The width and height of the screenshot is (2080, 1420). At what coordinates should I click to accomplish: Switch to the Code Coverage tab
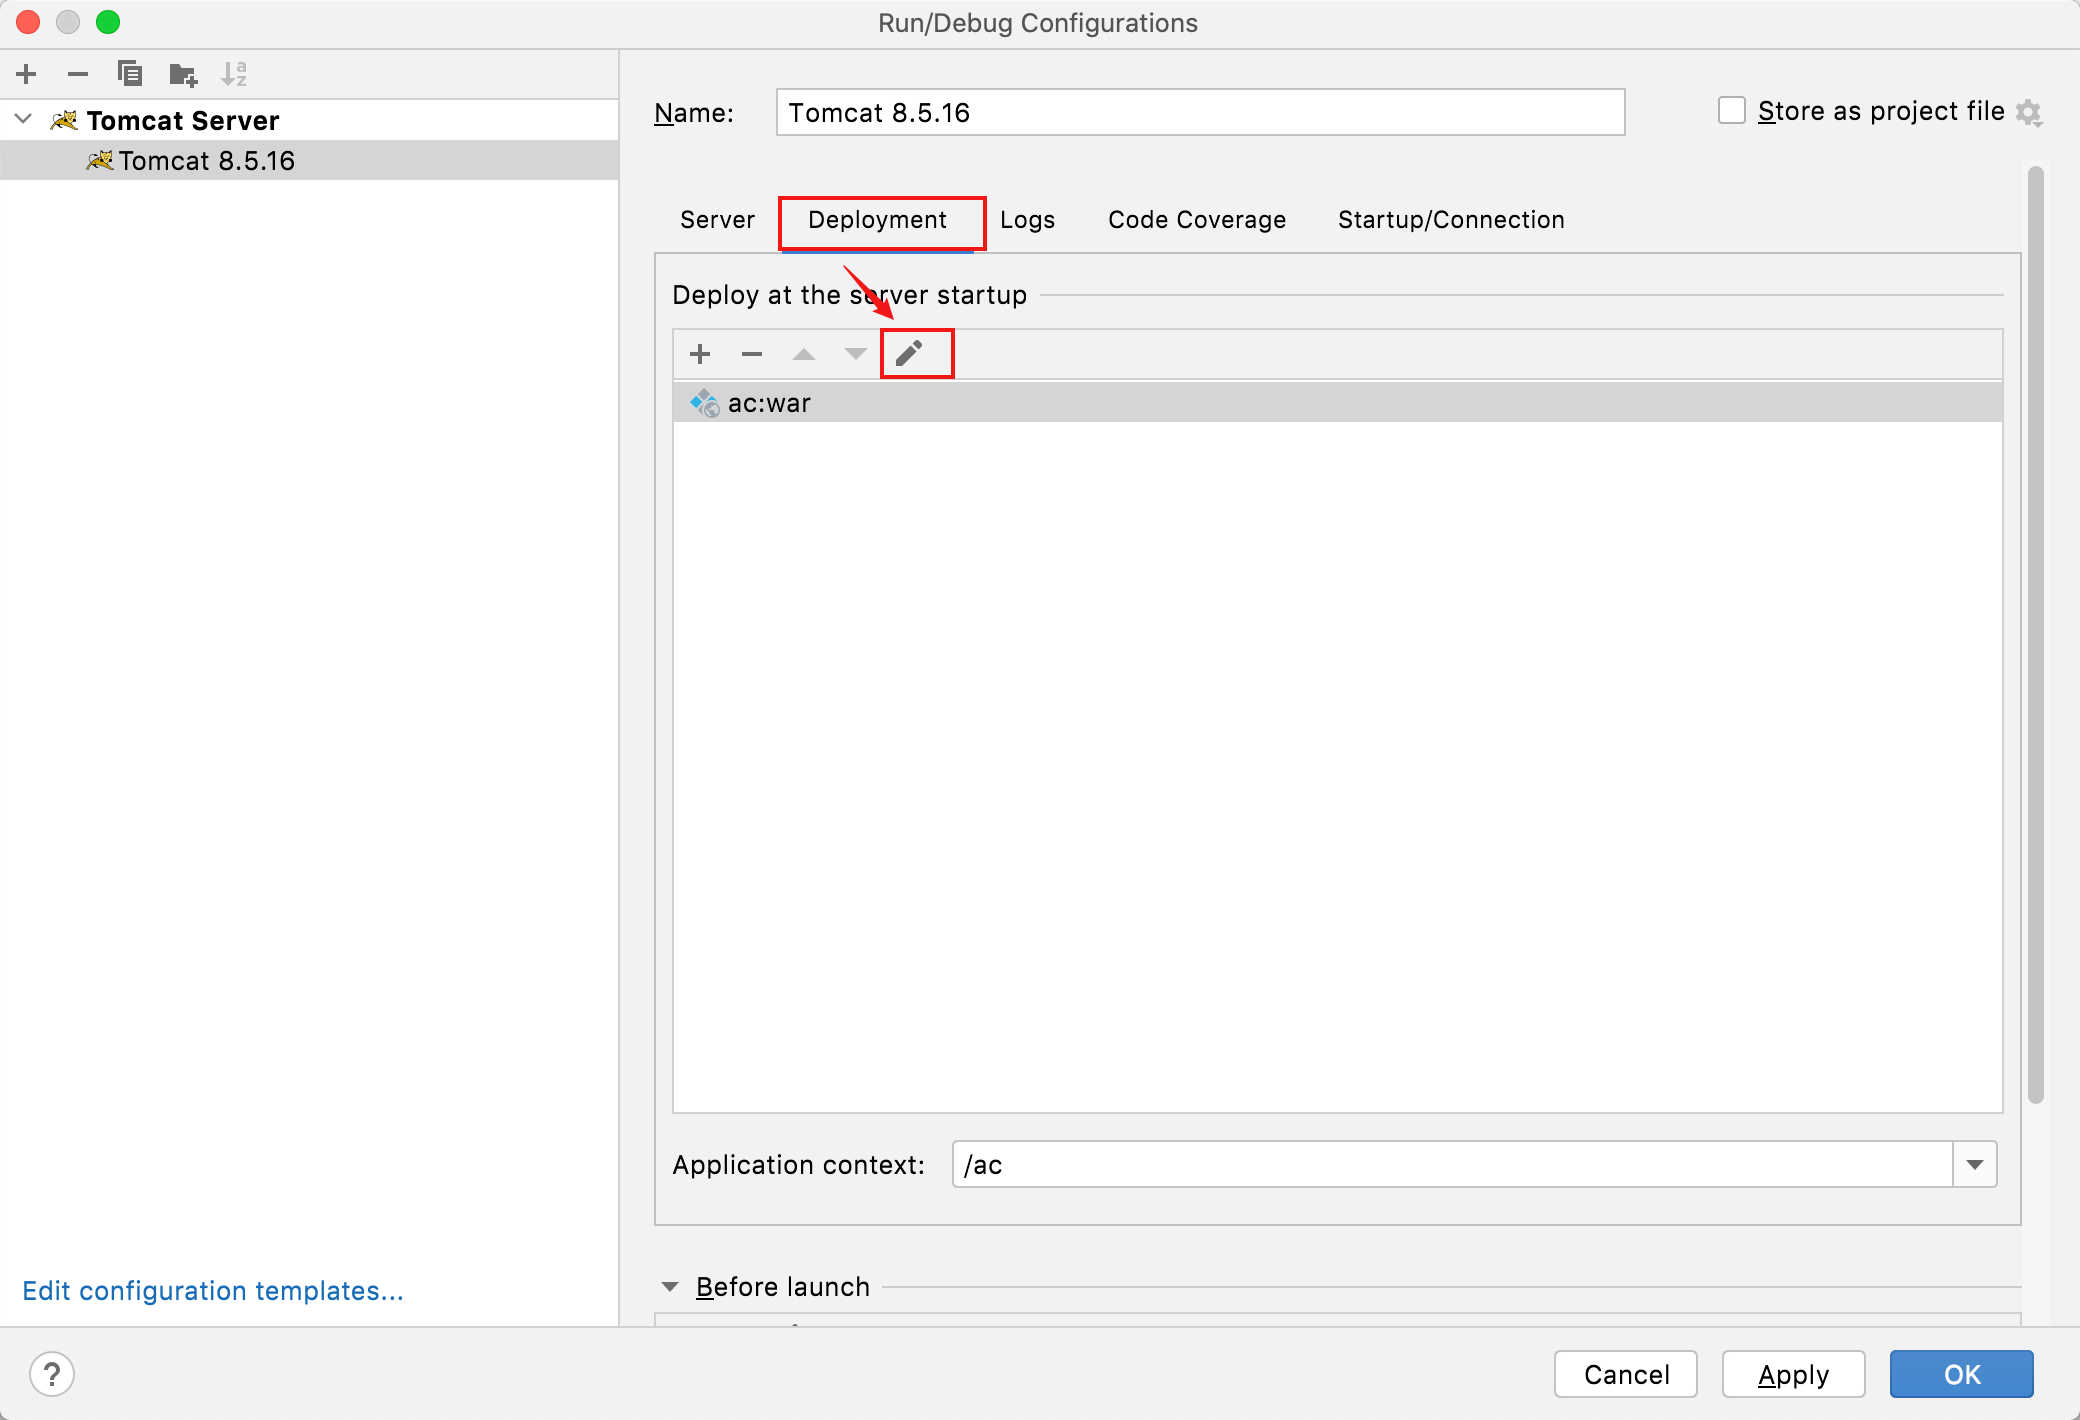[1197, 220]
